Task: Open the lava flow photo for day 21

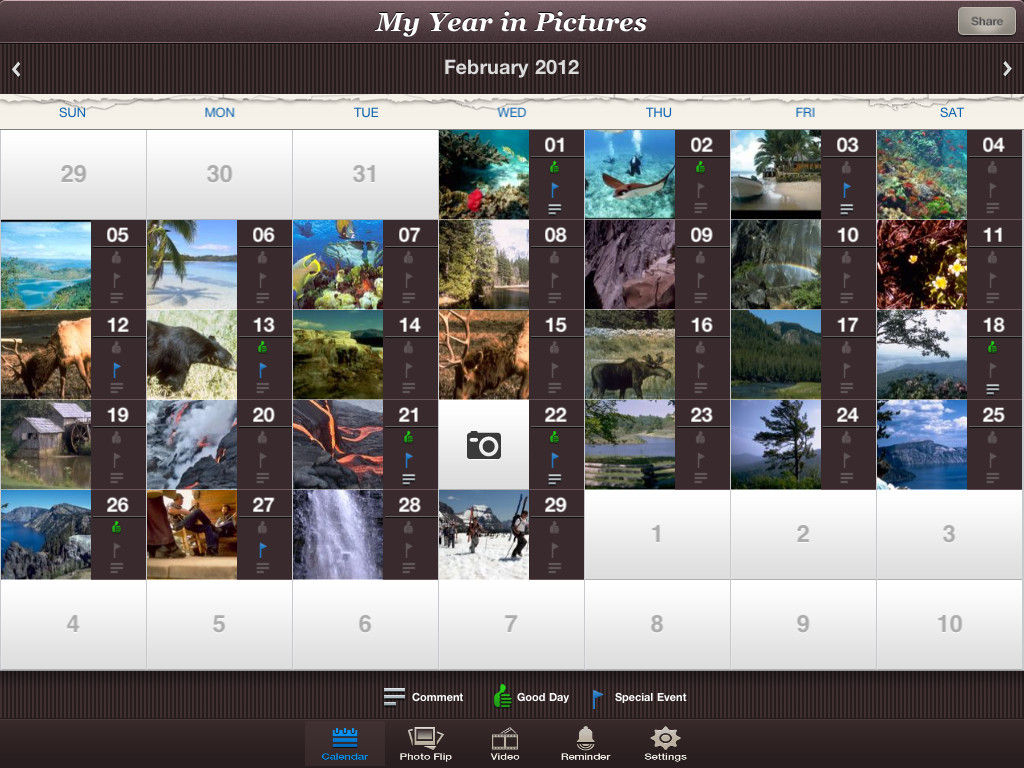Action: point(338,445)
